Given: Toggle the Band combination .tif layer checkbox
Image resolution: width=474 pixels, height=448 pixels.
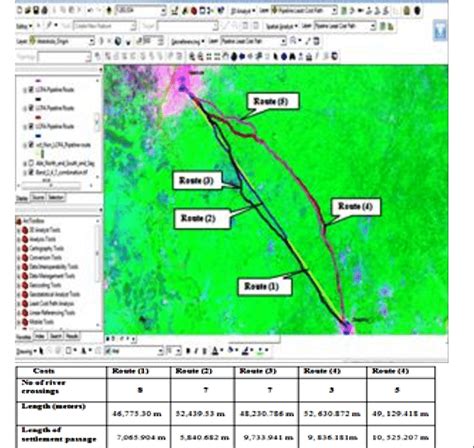Looking at the screenshot, I should point(31,172).
